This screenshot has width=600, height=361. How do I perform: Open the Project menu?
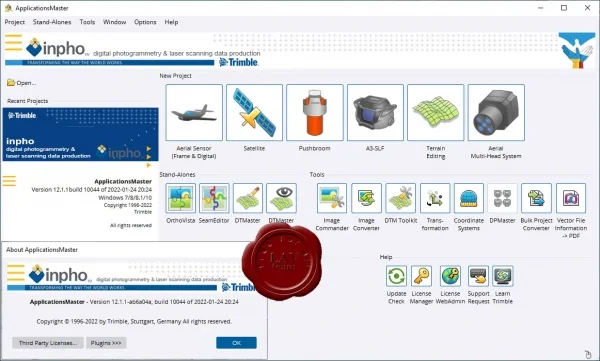point(15,22)
